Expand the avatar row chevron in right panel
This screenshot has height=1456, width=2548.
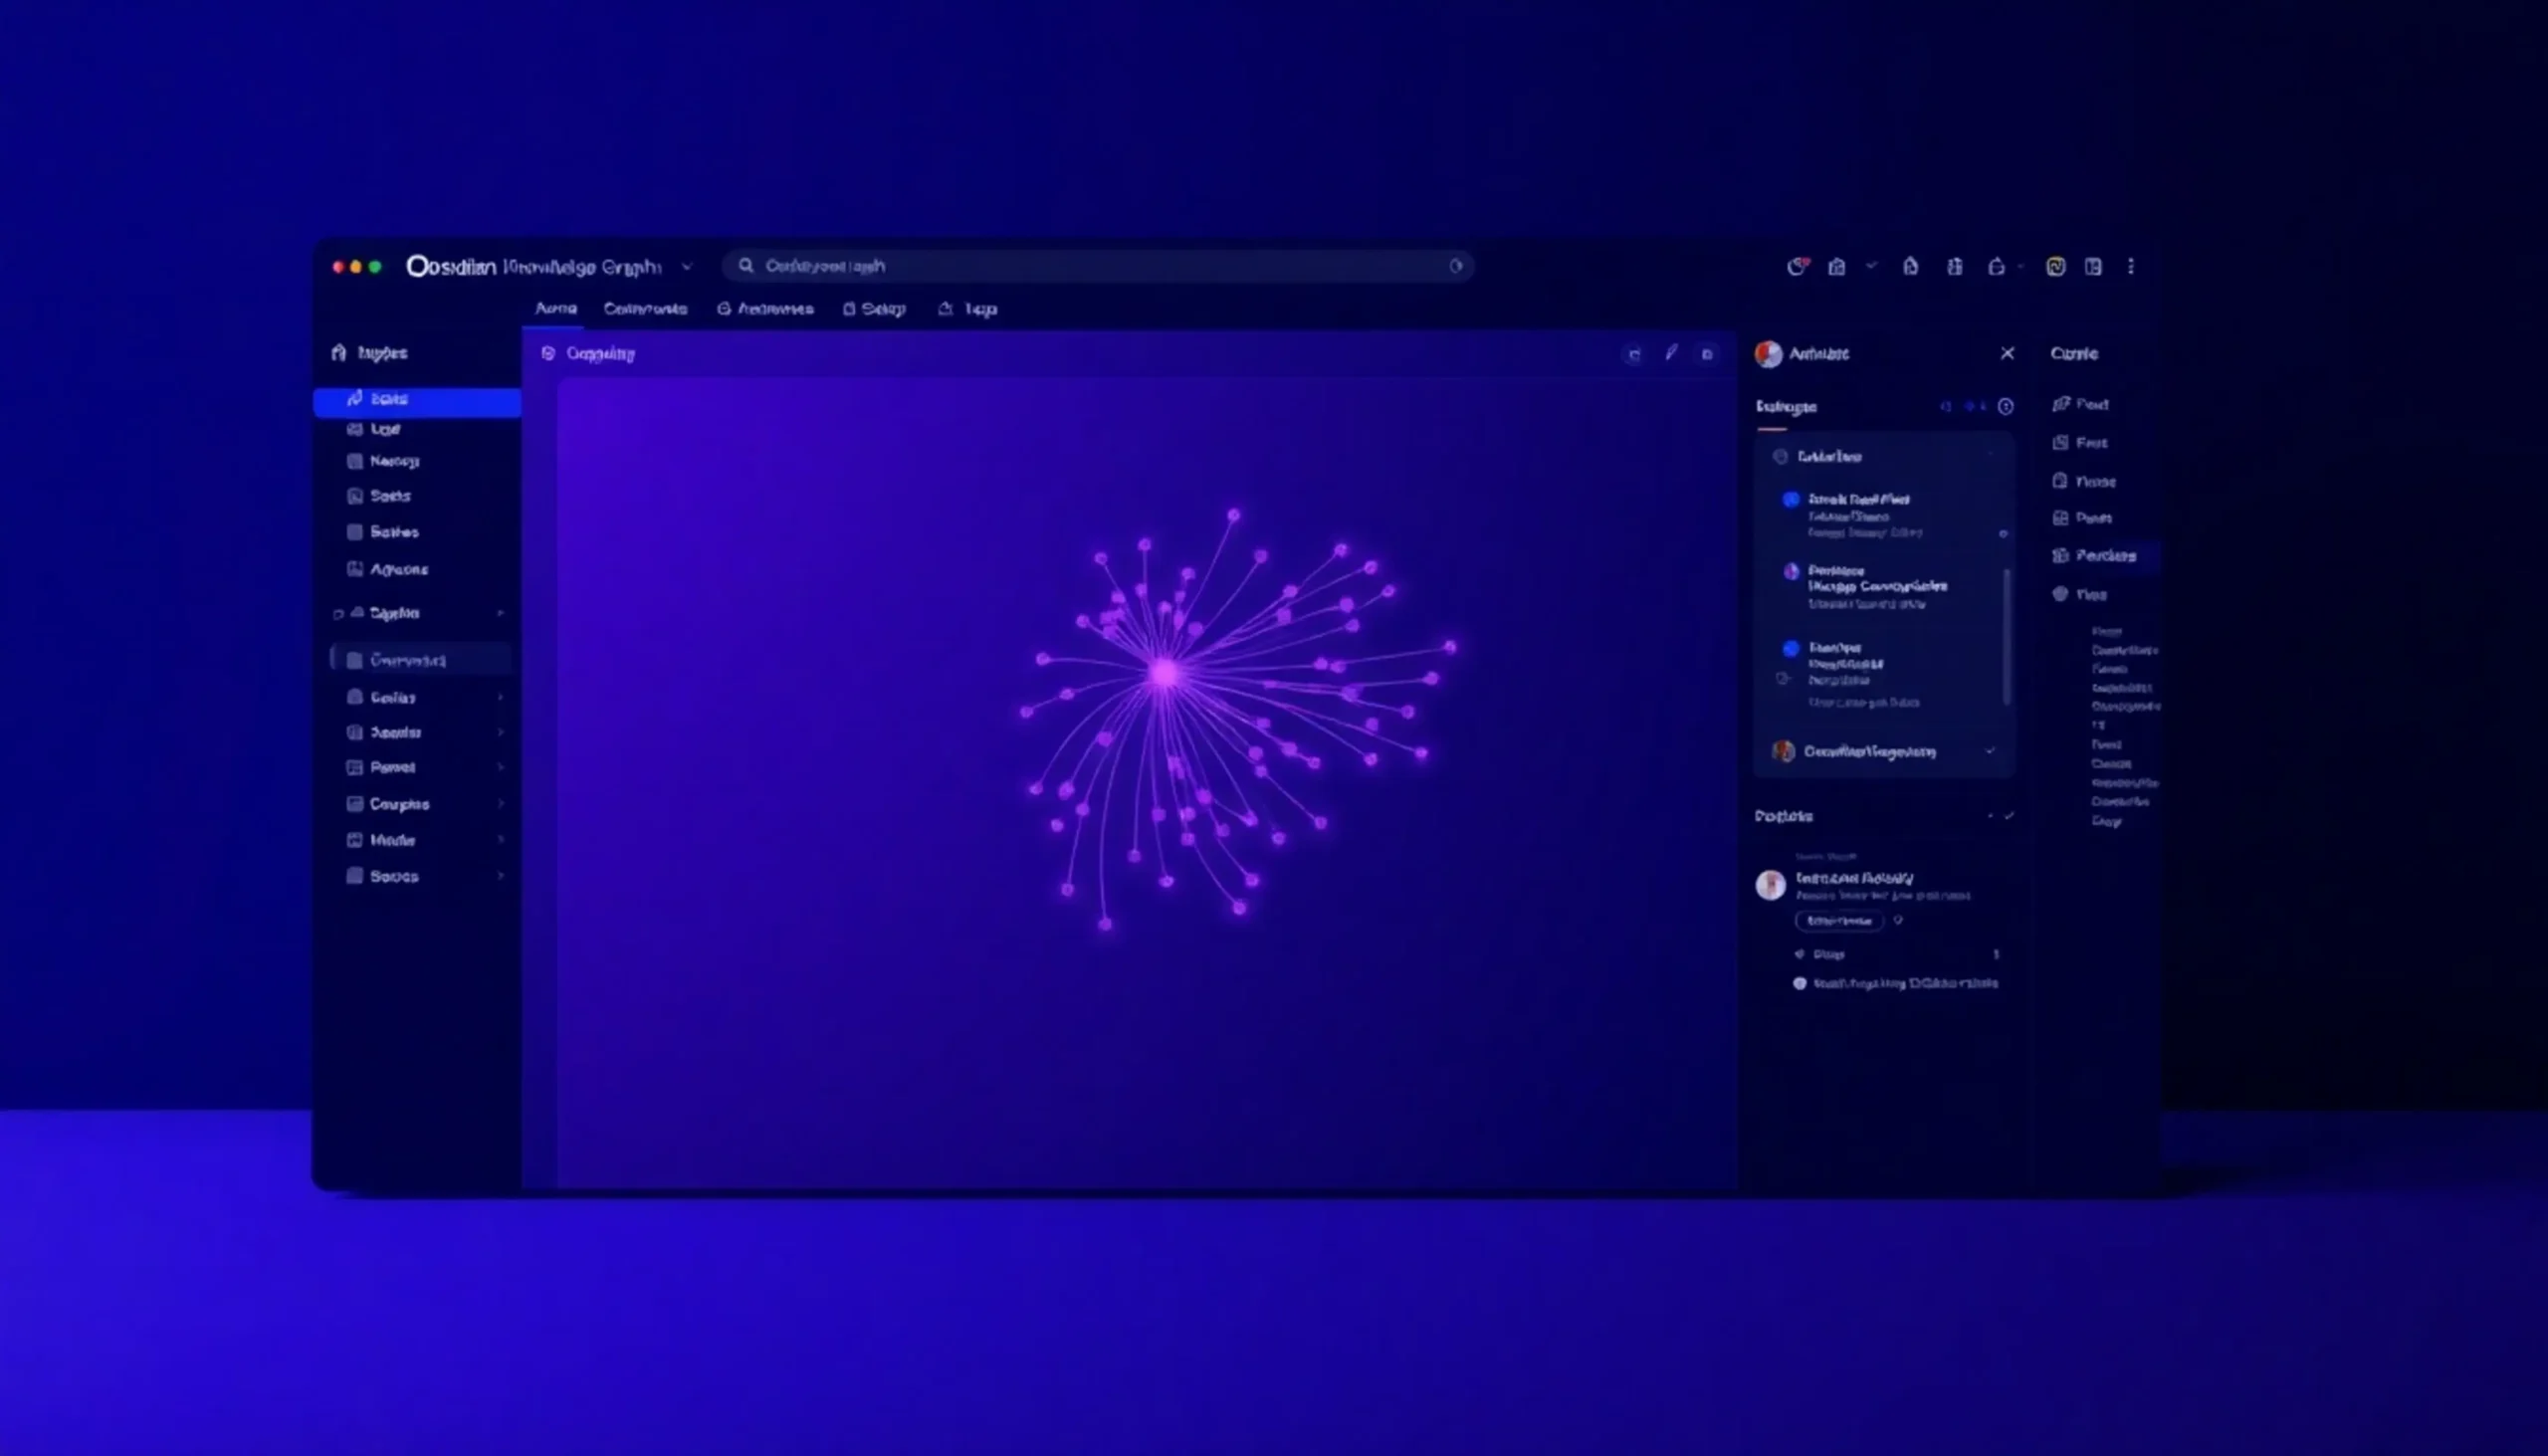pos(1990,751)
